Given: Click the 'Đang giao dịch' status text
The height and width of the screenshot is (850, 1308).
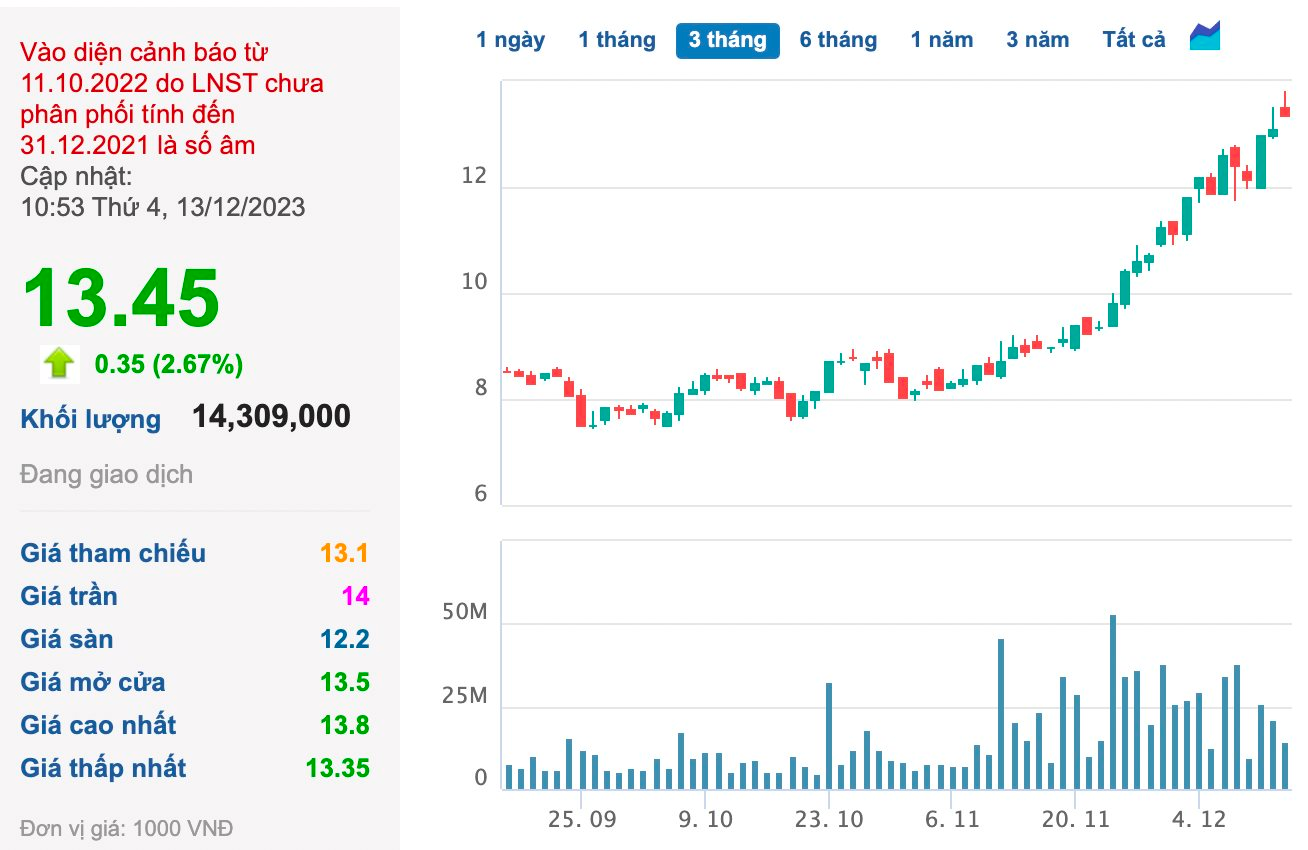Looking at the screenshot, I should tap(106, 474).
